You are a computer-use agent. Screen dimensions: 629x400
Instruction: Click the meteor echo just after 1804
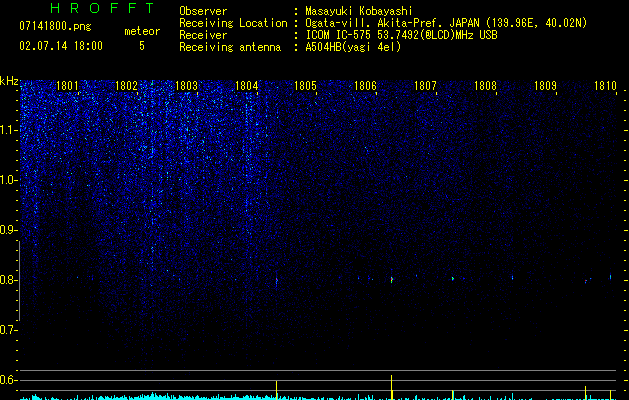pos(276,280)
